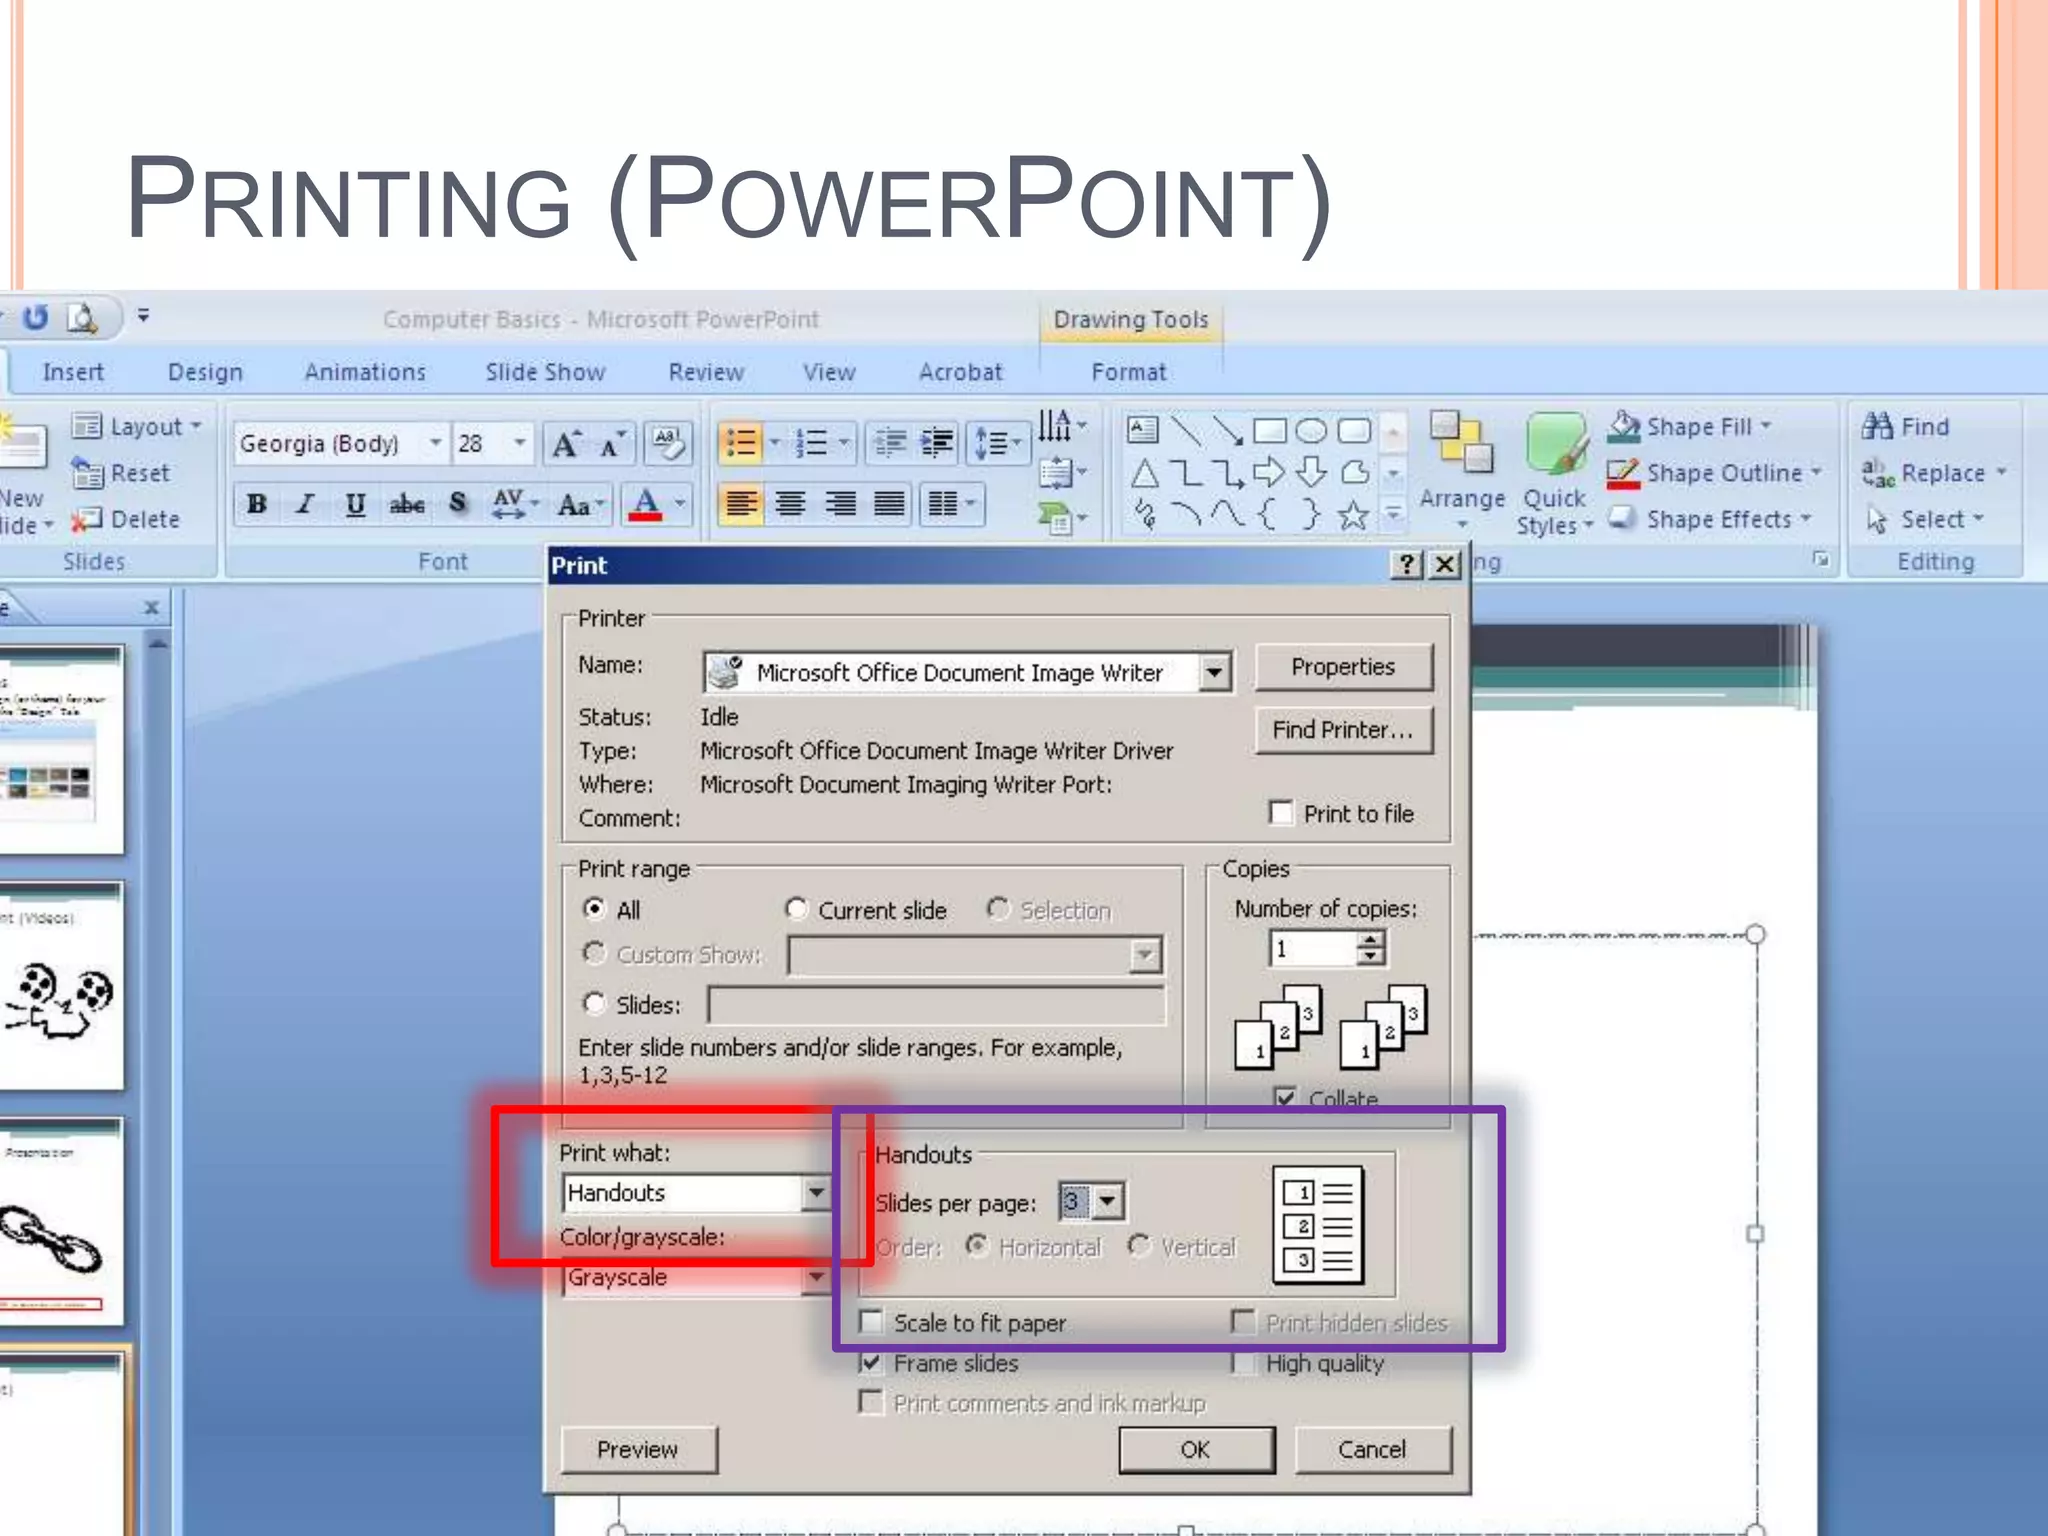Image resolution: width=2048 pixels, height=1536 pixels.
Task: Click the Numbering list icon
Action: [x=811, y=443]
